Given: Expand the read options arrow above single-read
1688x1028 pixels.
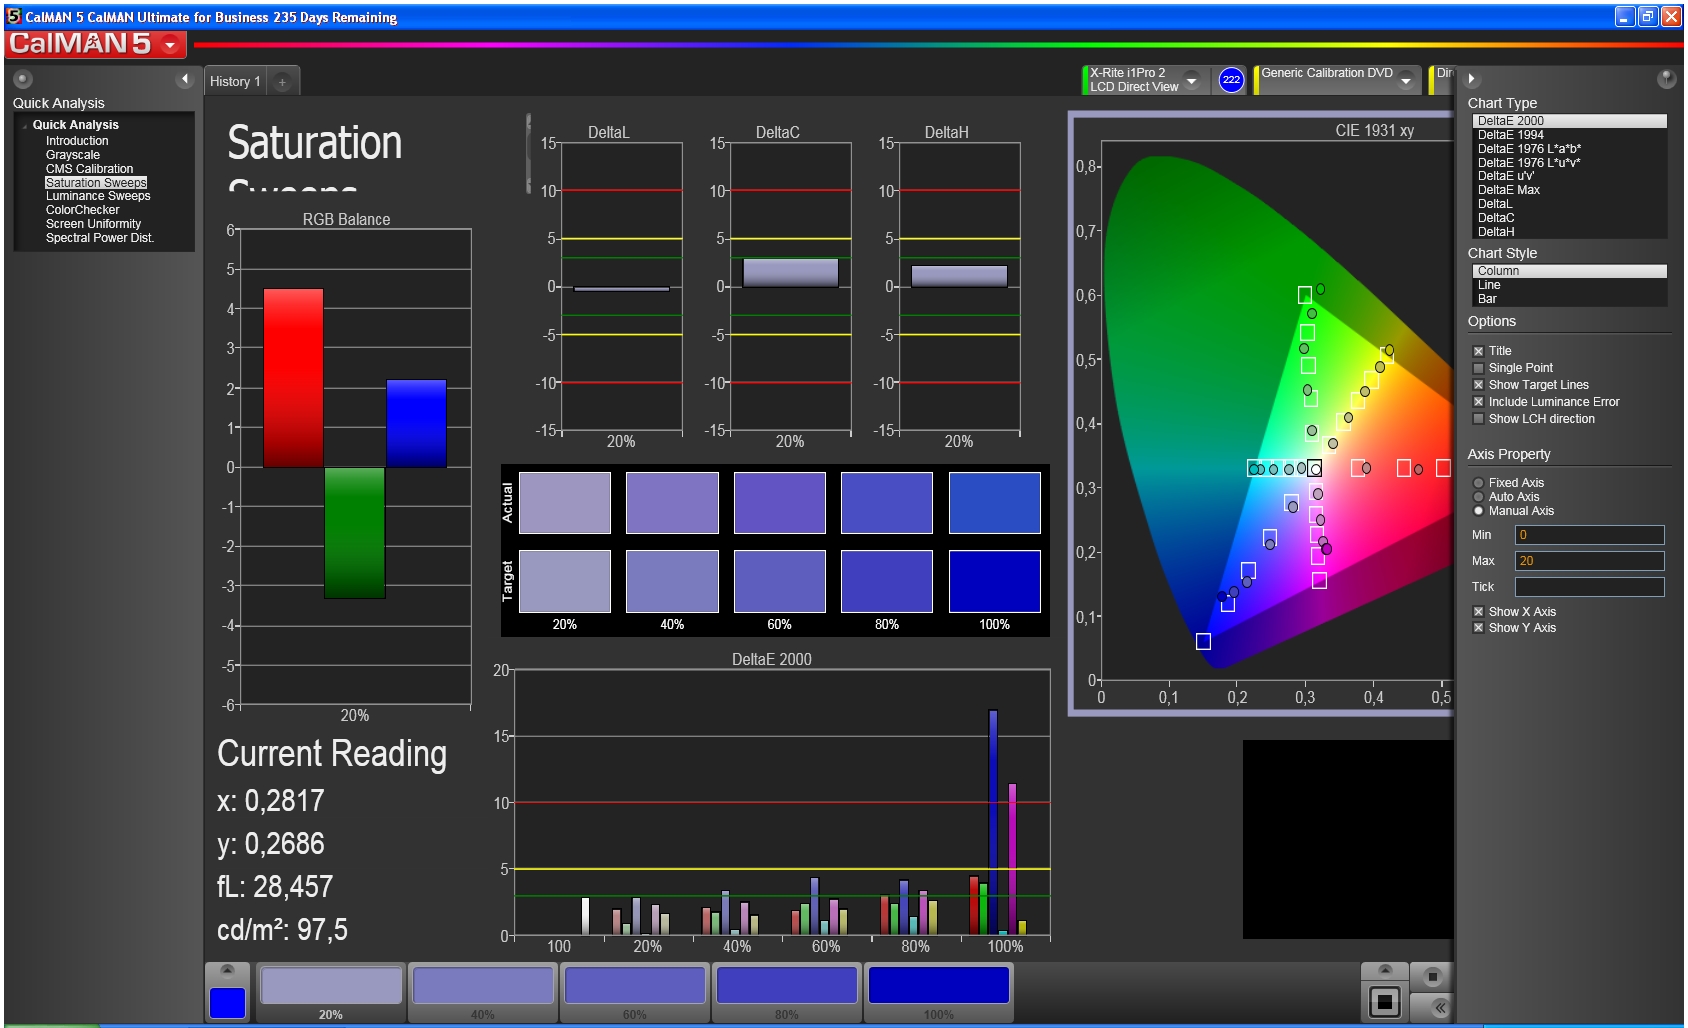Looking at the screenshot, I should (x=1385, y=971).
